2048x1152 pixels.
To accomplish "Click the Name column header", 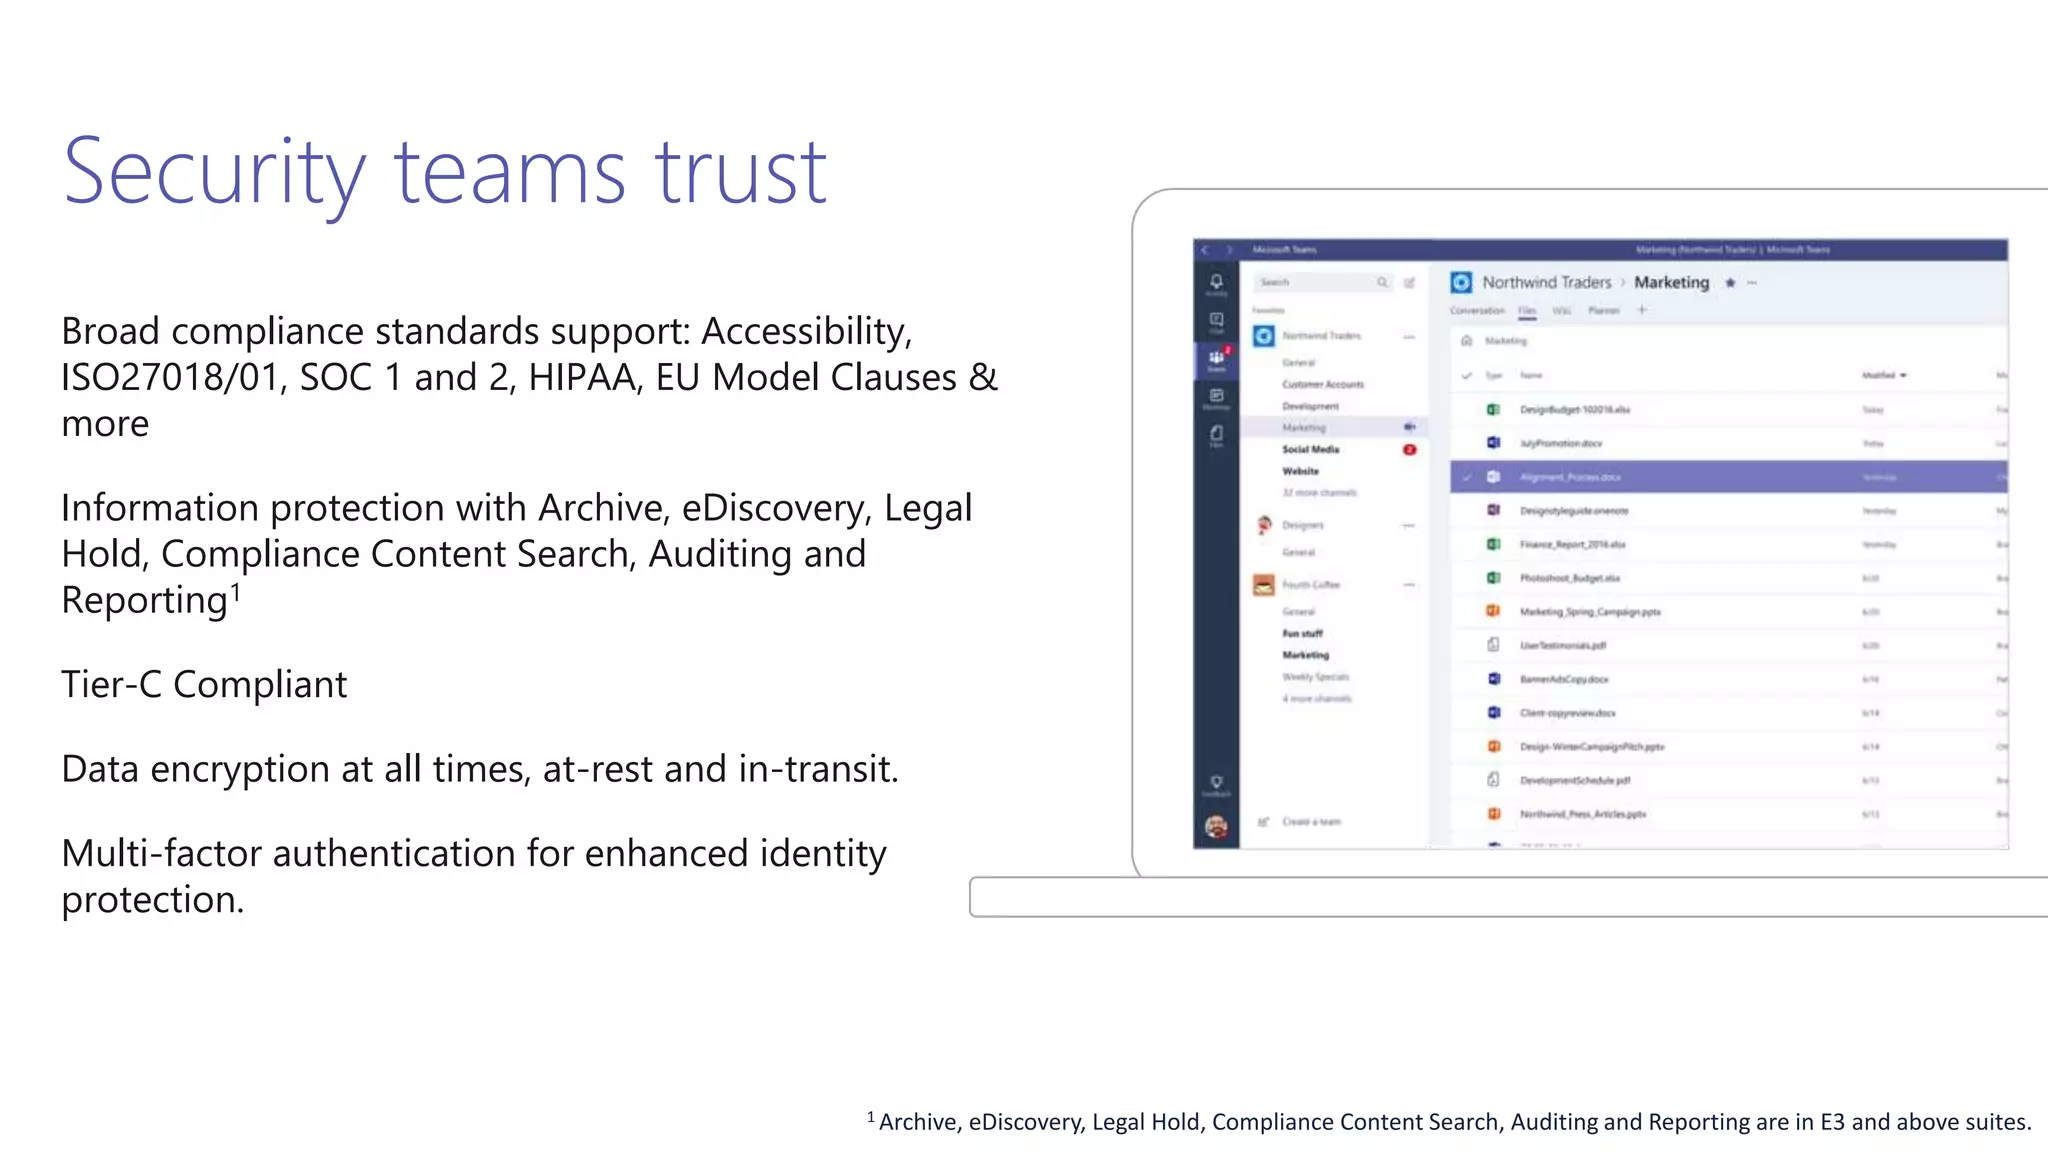I will (x=1531, y=376).
